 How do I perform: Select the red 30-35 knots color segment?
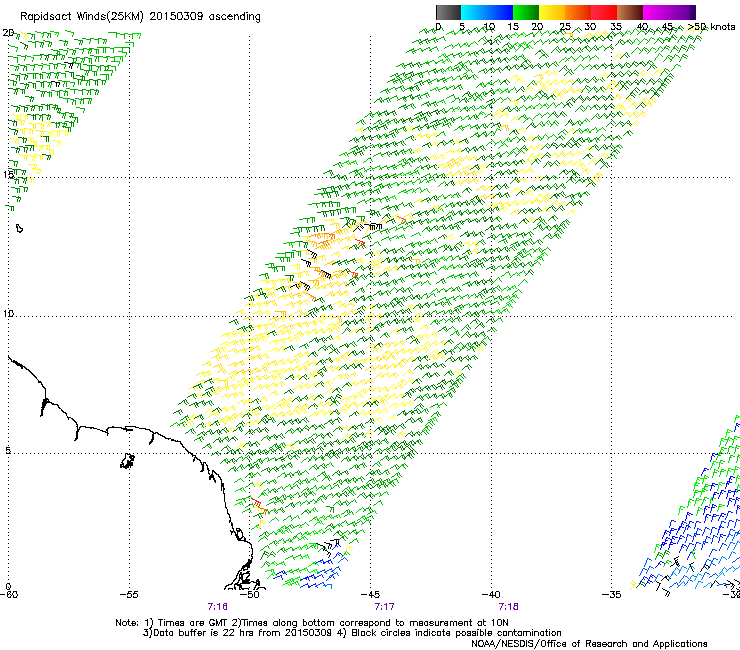tap(604, 12)
